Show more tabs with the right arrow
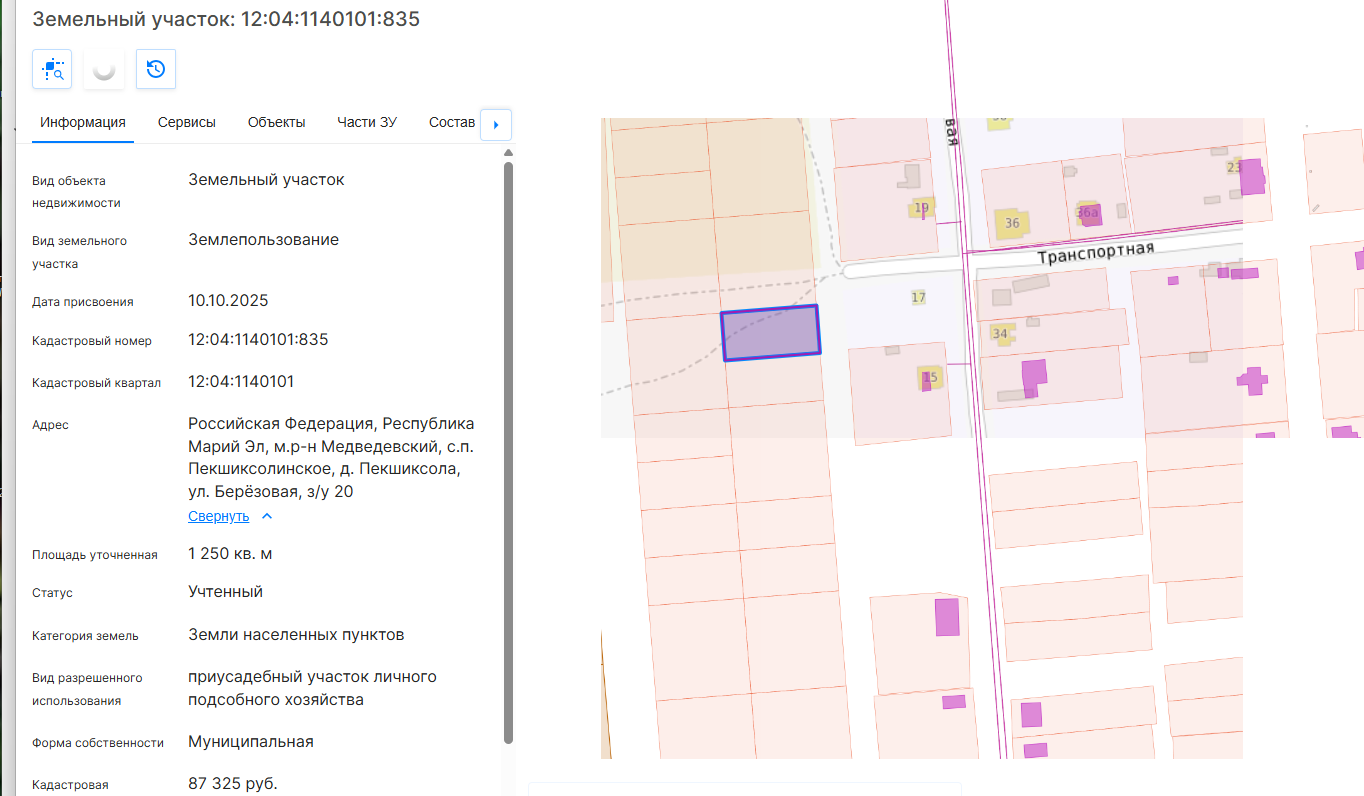 496,125
